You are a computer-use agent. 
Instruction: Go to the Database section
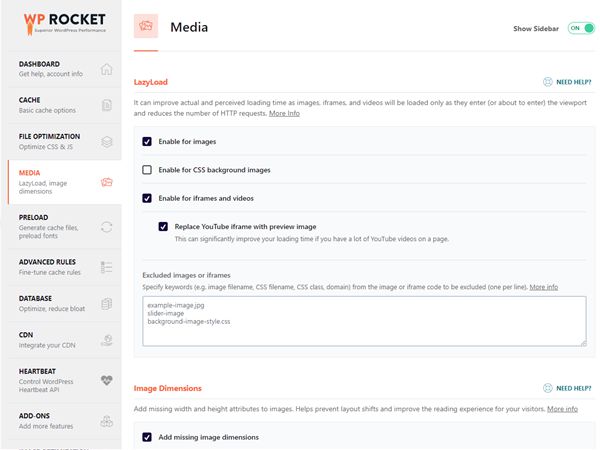64,304
